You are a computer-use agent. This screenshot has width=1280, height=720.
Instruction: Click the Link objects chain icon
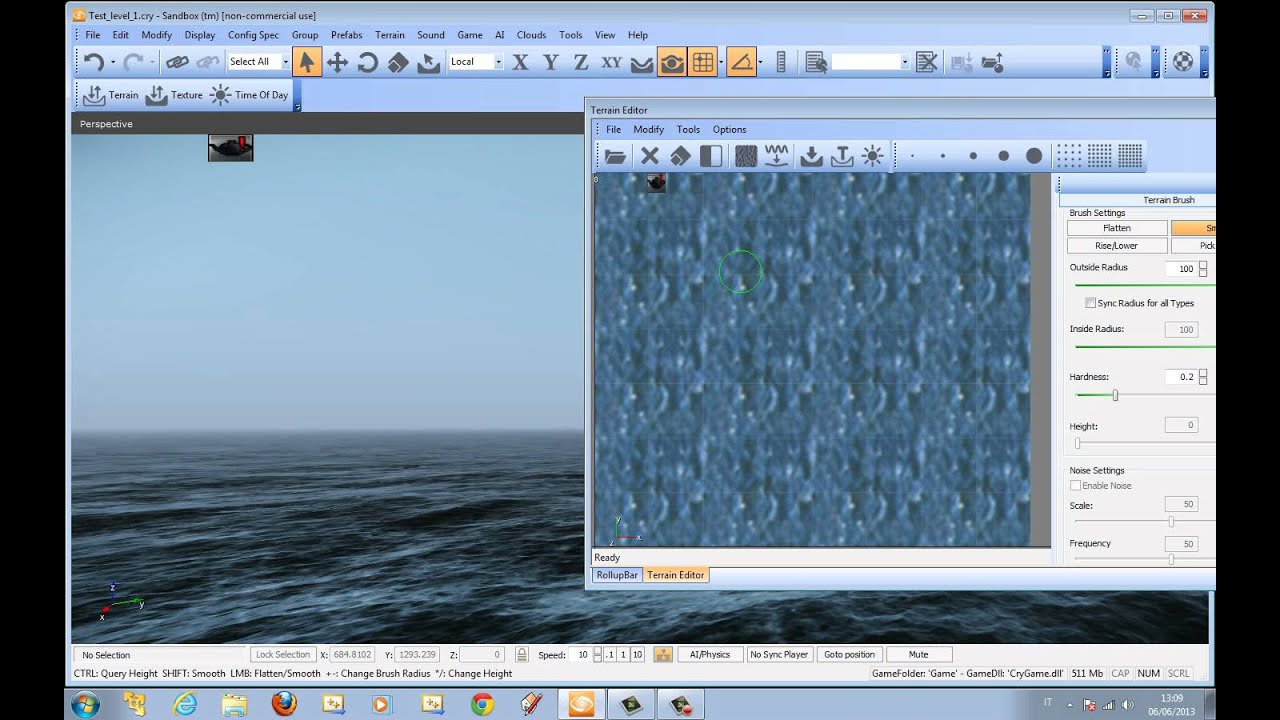coord(177,62)
